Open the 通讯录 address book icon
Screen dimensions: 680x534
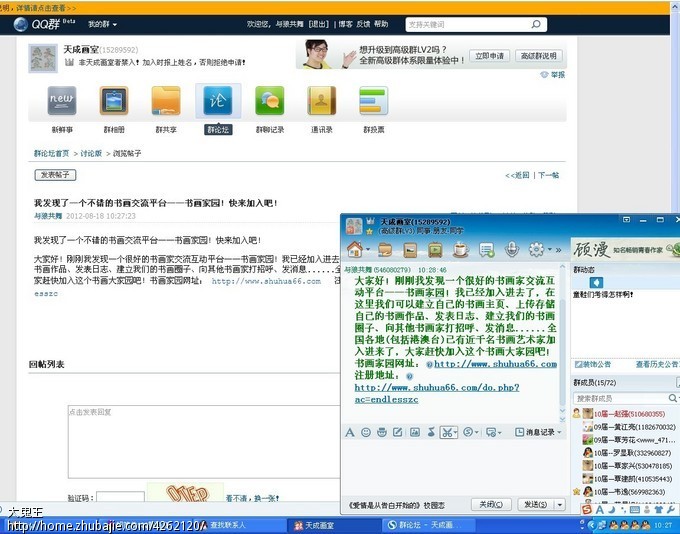[x=321, y=101]
